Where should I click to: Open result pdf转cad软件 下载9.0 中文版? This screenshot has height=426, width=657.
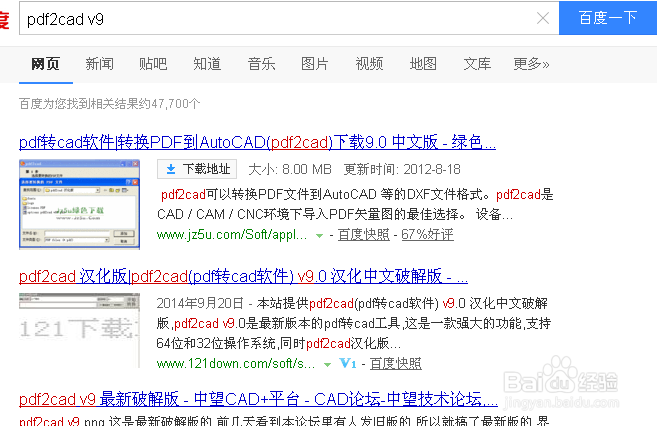point(257,142)
